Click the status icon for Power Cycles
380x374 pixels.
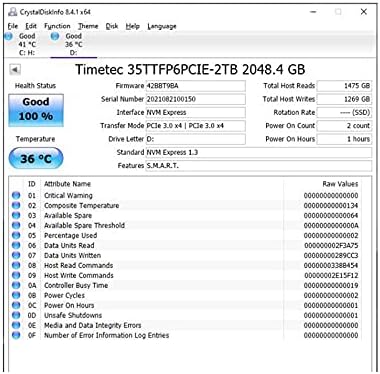[16, 295]
